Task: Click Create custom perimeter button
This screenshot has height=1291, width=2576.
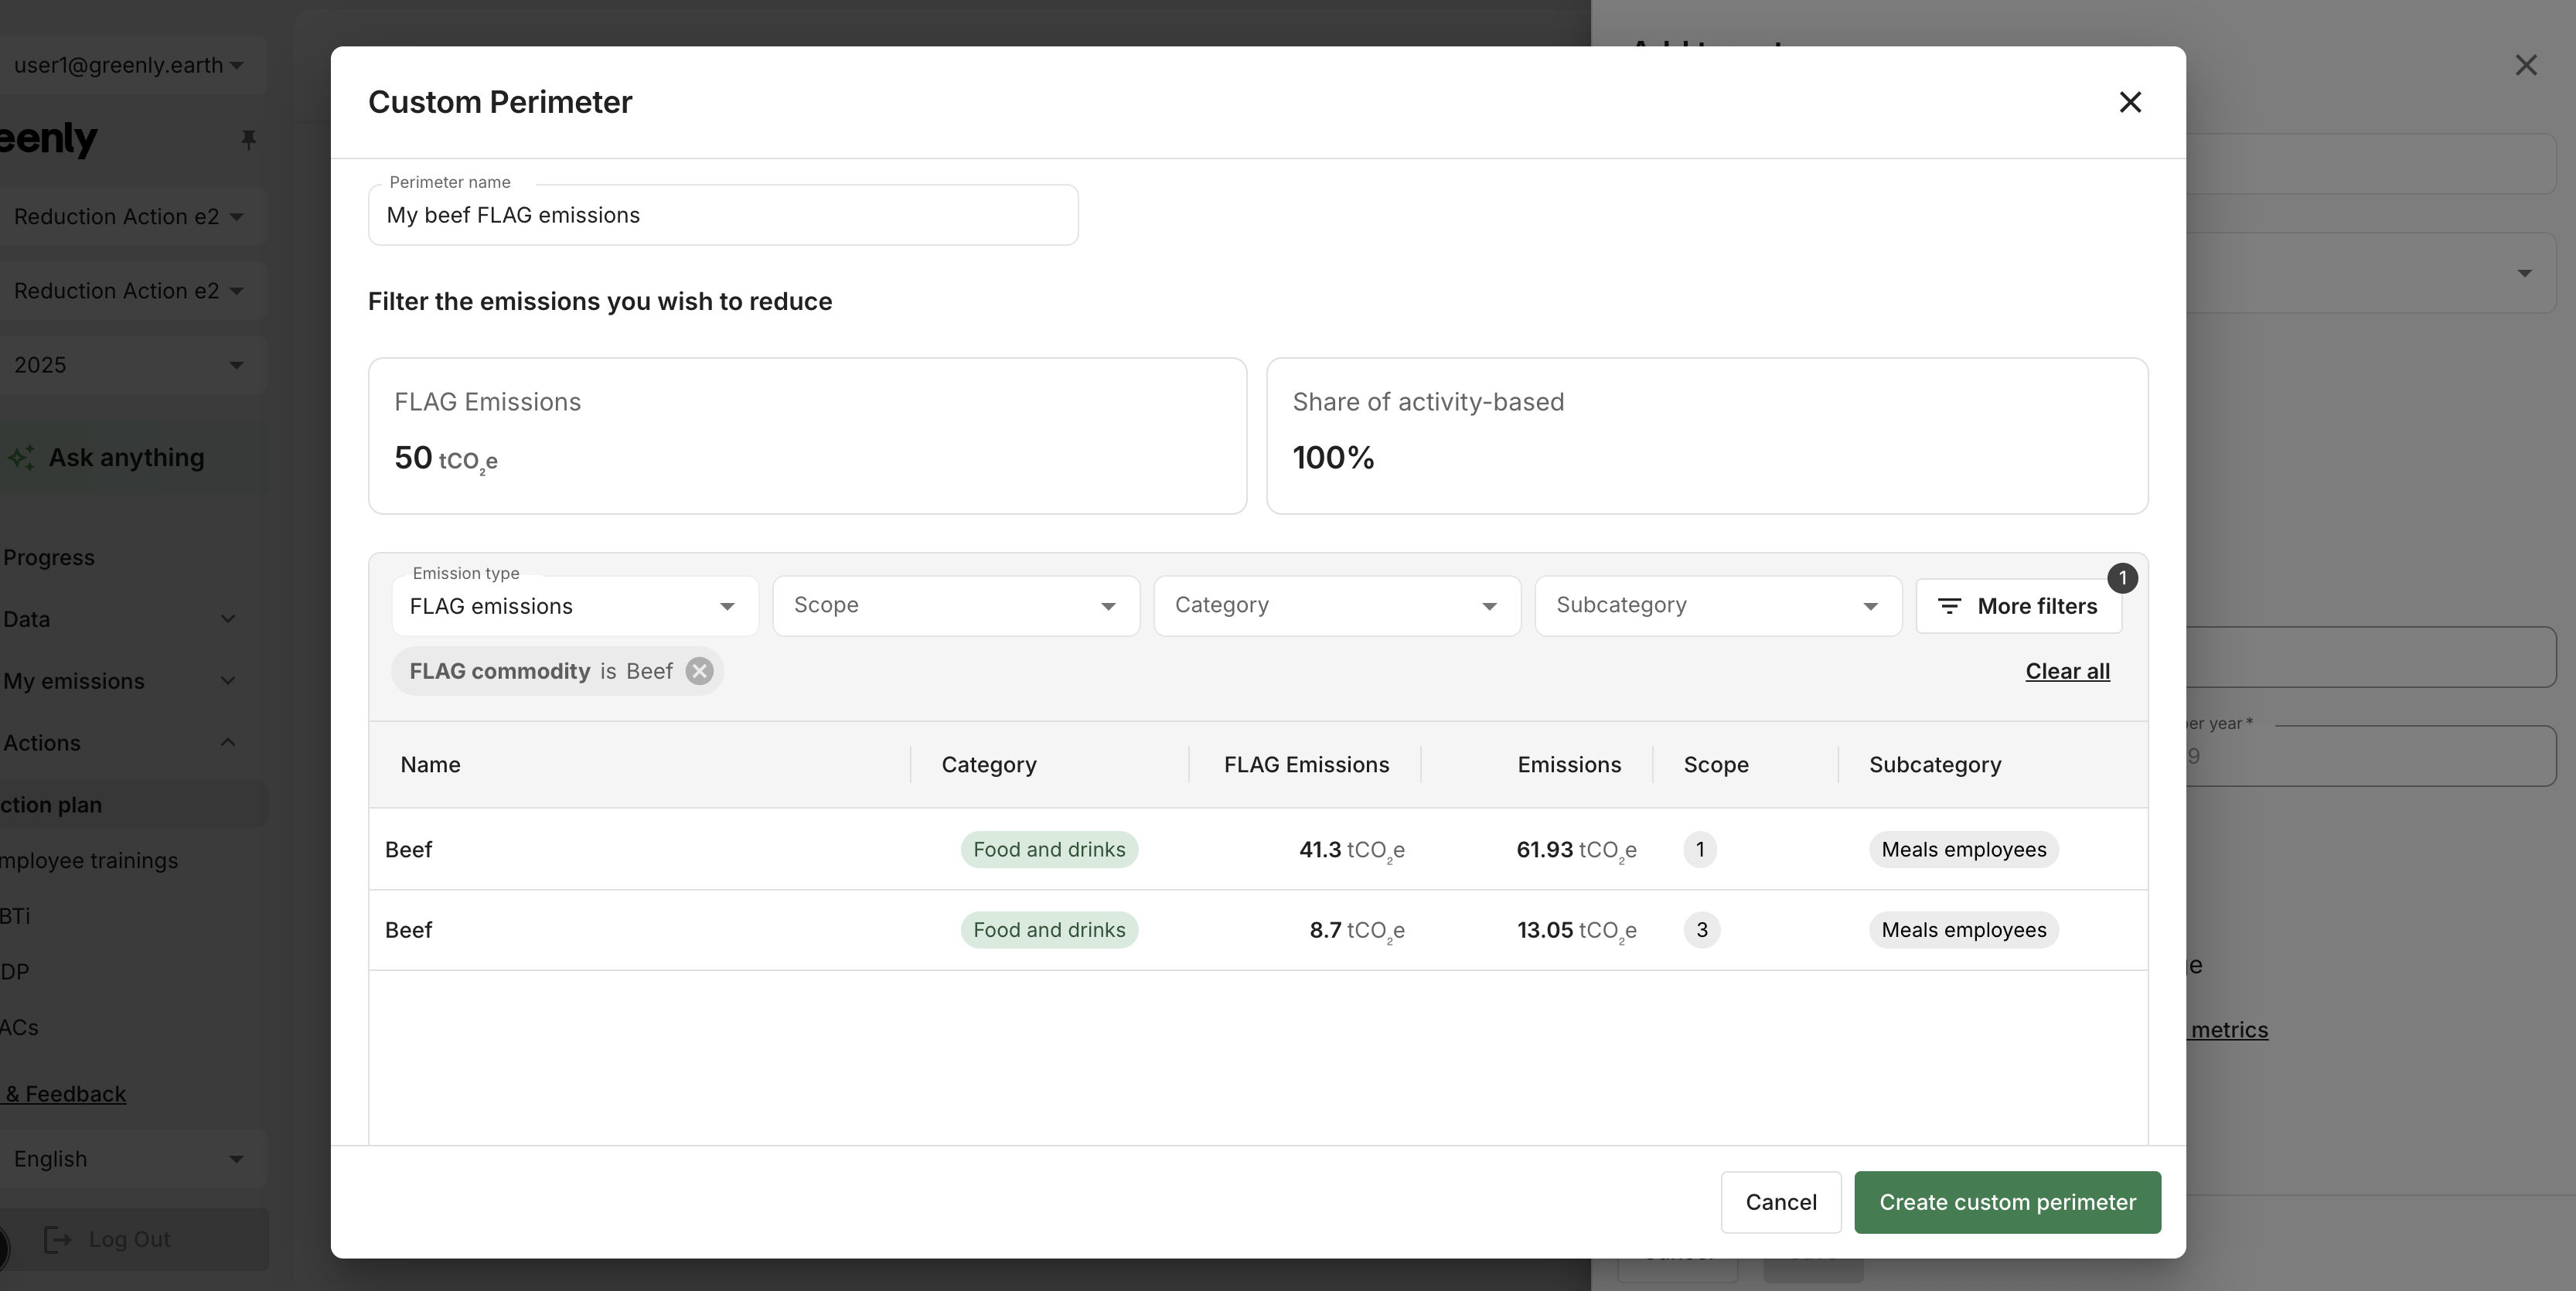Action: click(2007, 1202)
